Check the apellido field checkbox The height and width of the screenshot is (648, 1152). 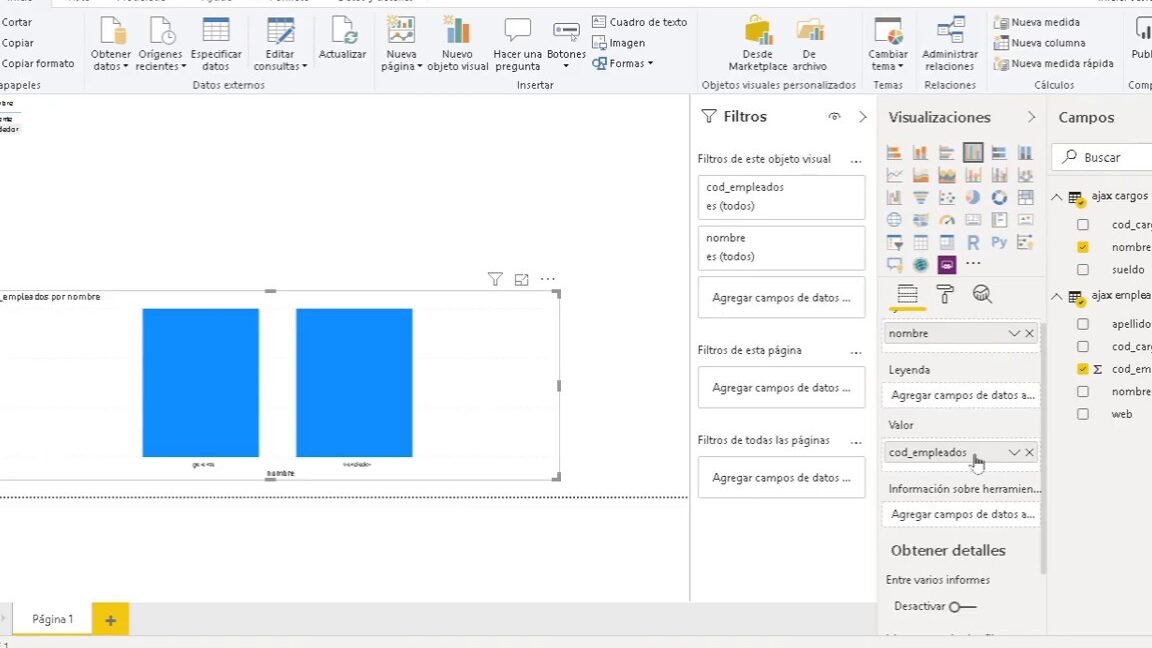tap(1083, 323)
